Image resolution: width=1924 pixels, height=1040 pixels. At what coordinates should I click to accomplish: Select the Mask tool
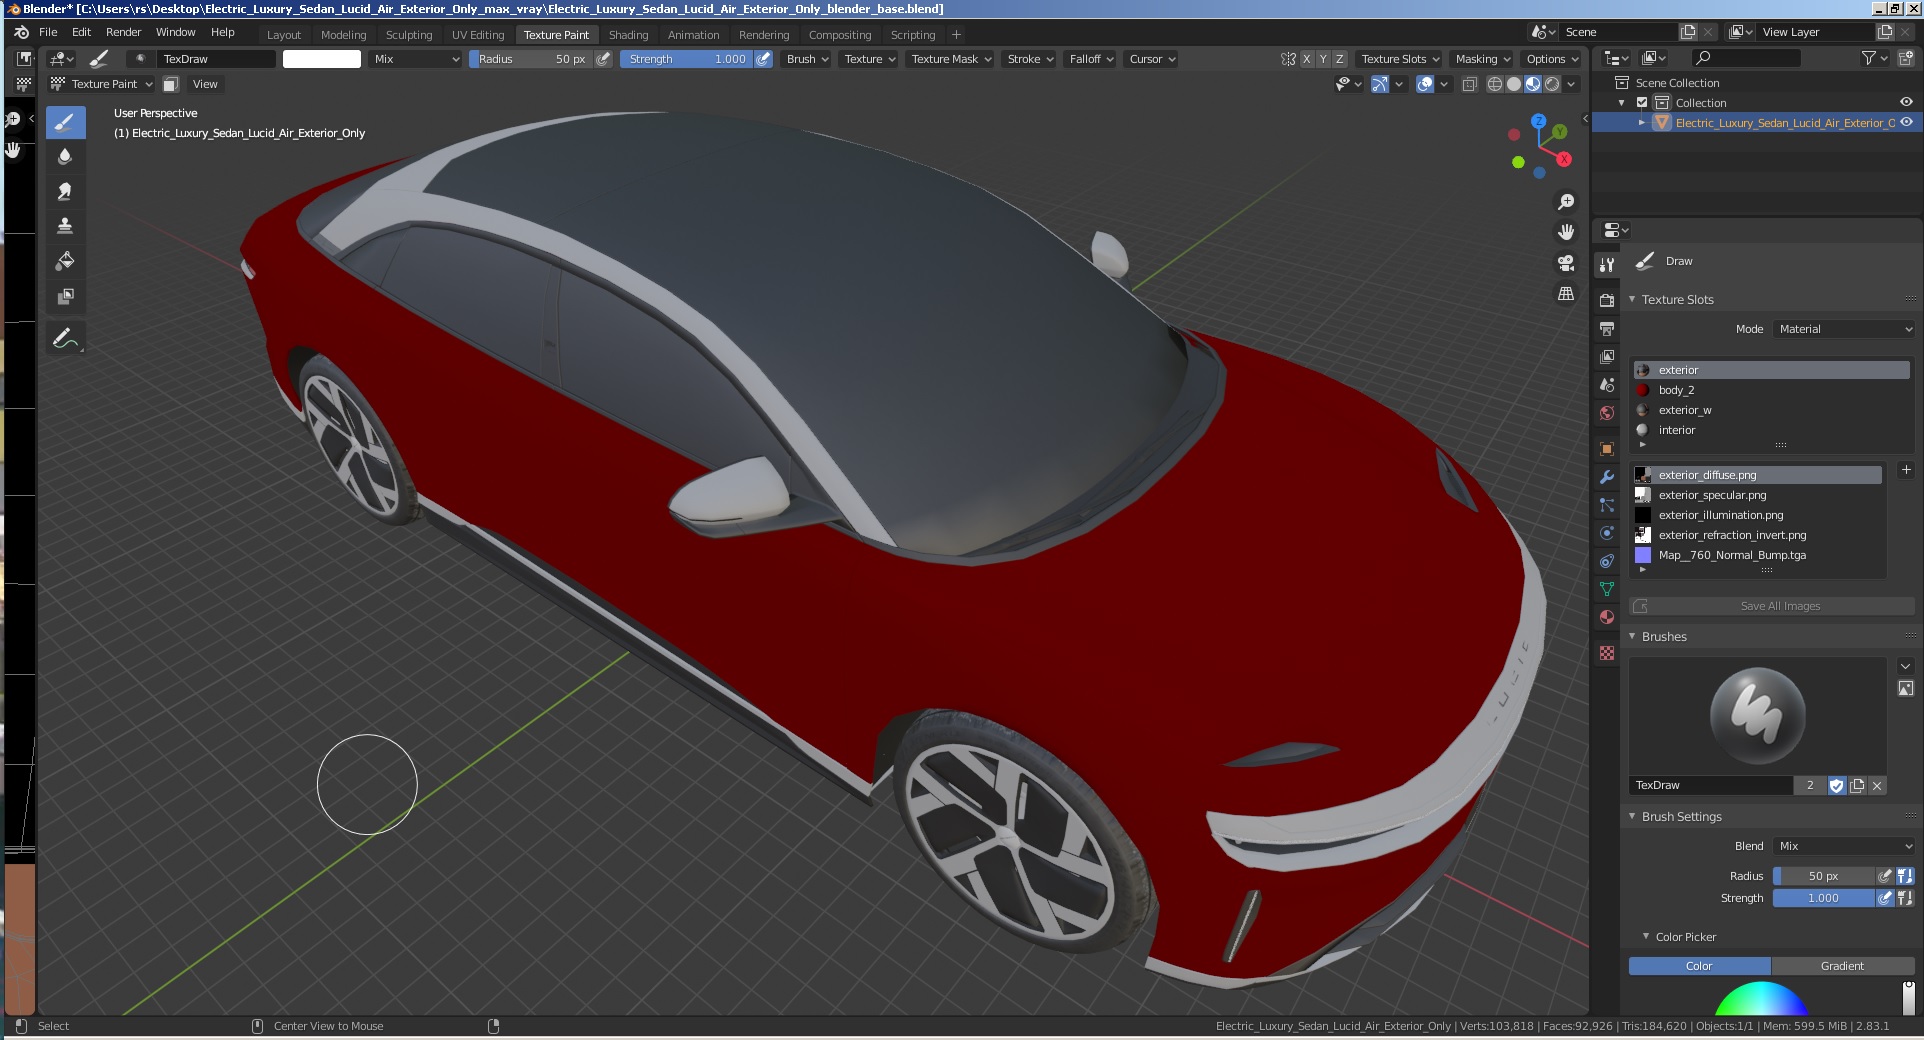pyautogui.click(x=65, y=296)
